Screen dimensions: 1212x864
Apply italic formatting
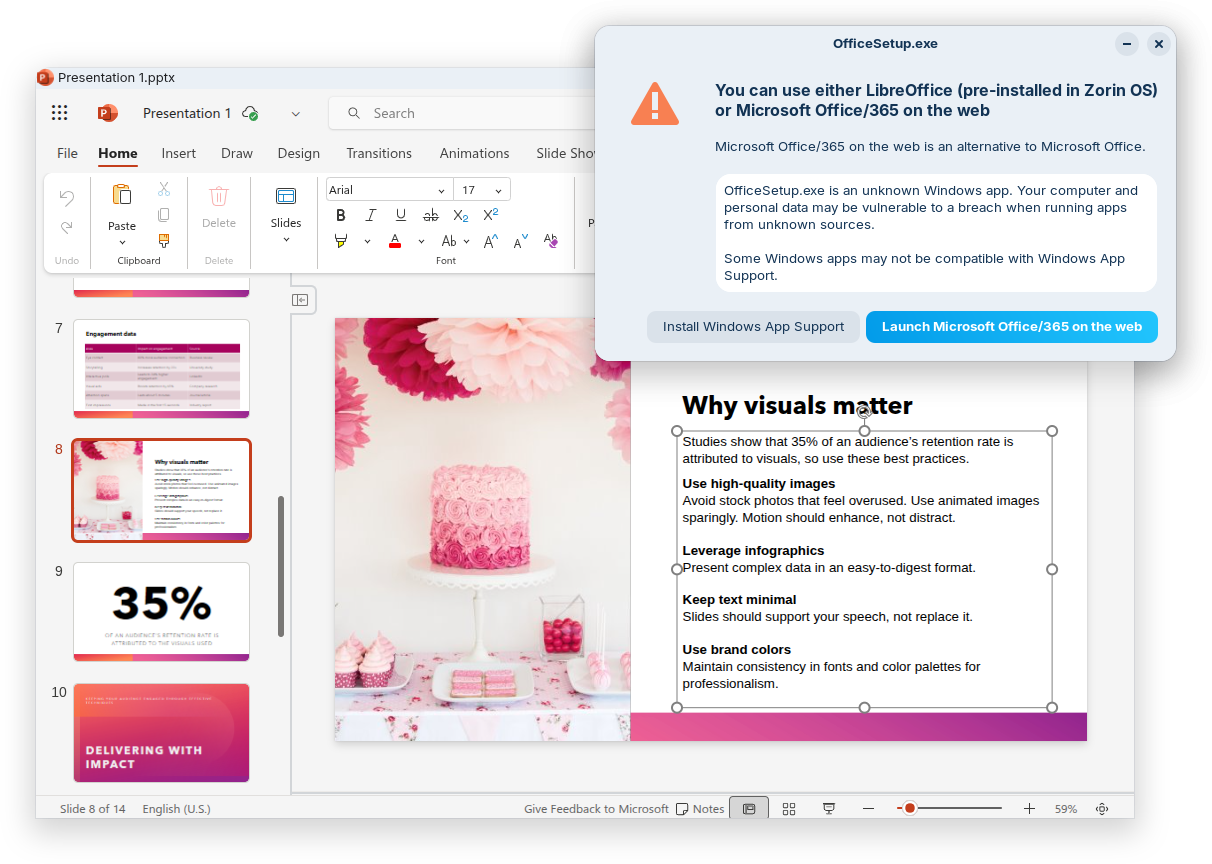(x=371, y=215)
